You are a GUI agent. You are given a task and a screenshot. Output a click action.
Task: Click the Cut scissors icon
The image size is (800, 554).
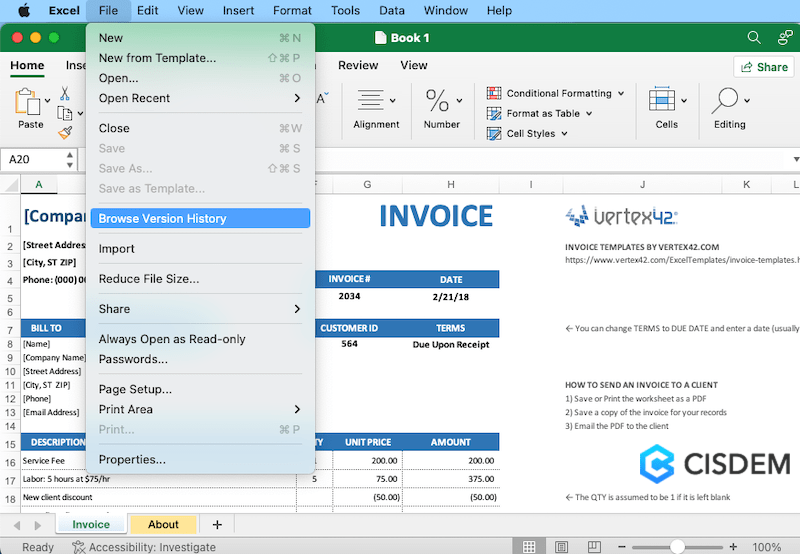pyautogui.click(x=64, y=93)
